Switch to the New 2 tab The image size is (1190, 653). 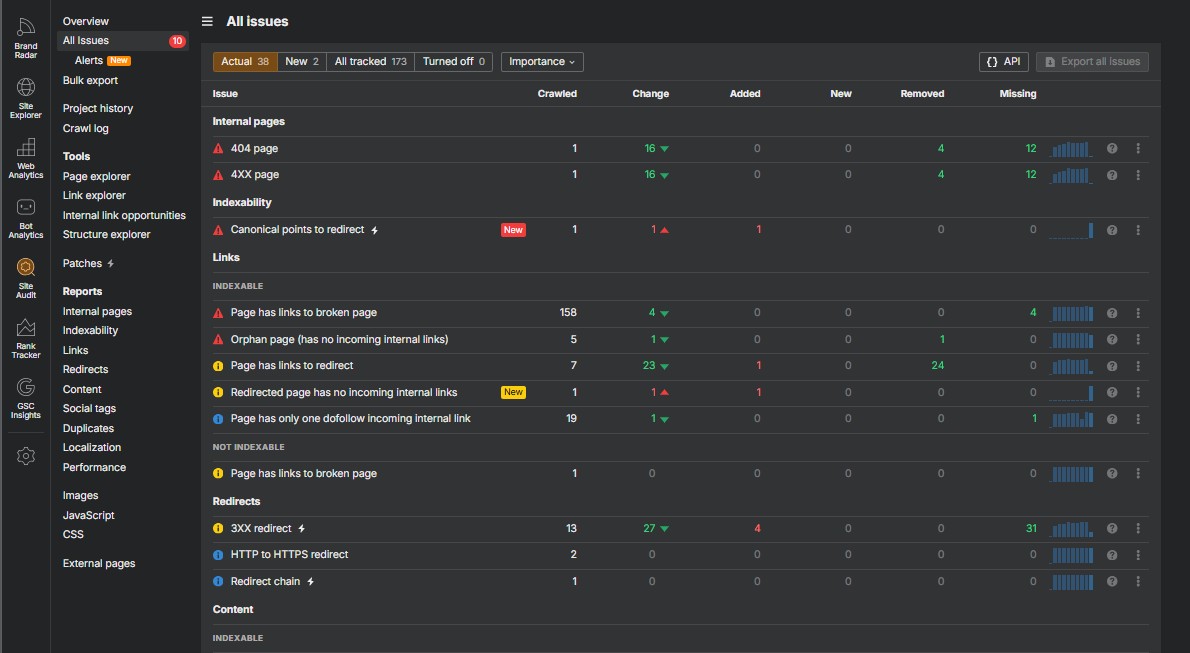tap(301, 62)
